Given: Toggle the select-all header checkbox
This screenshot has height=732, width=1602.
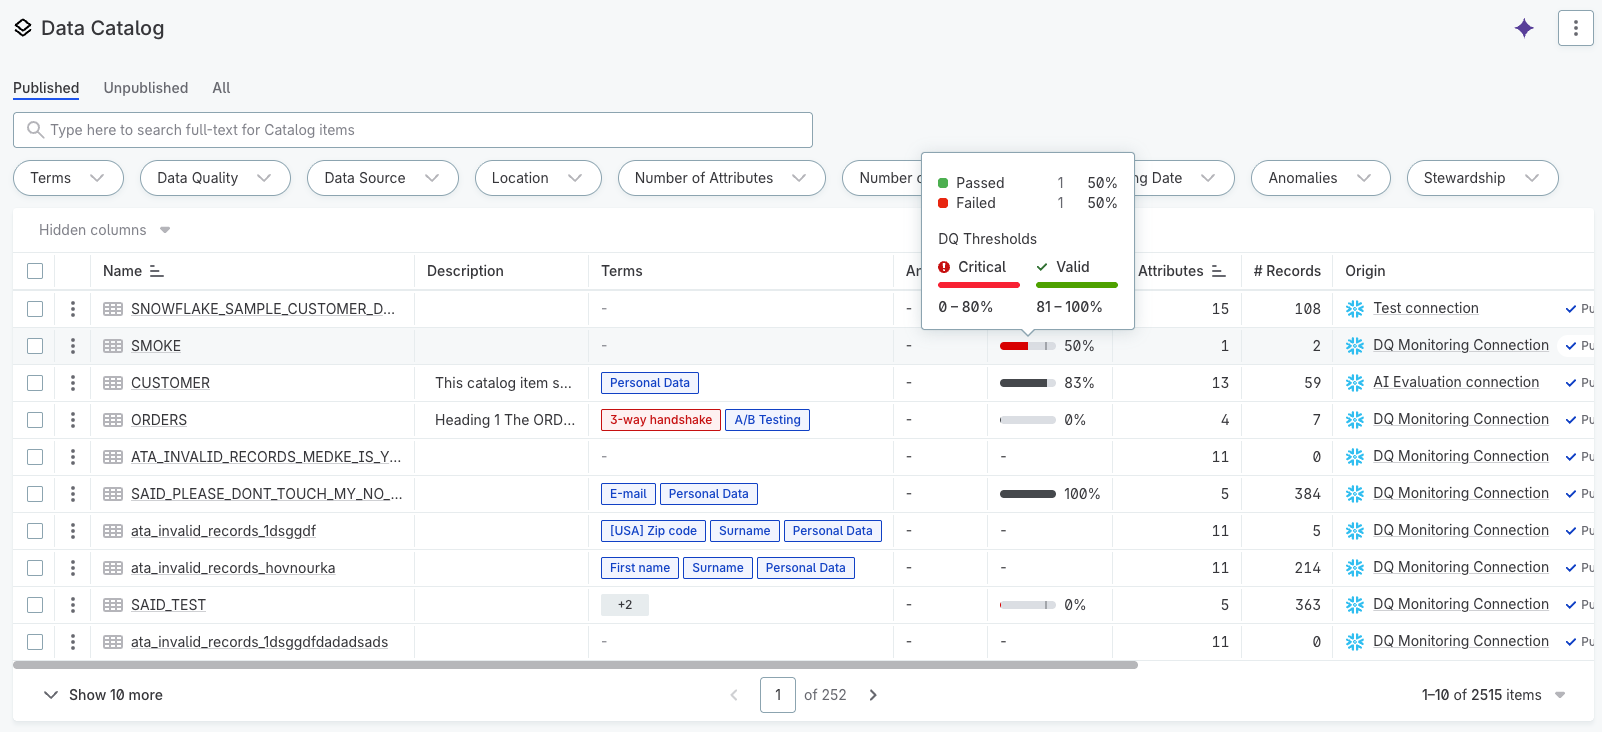Looking at the screenshot, I should point(35,271).
